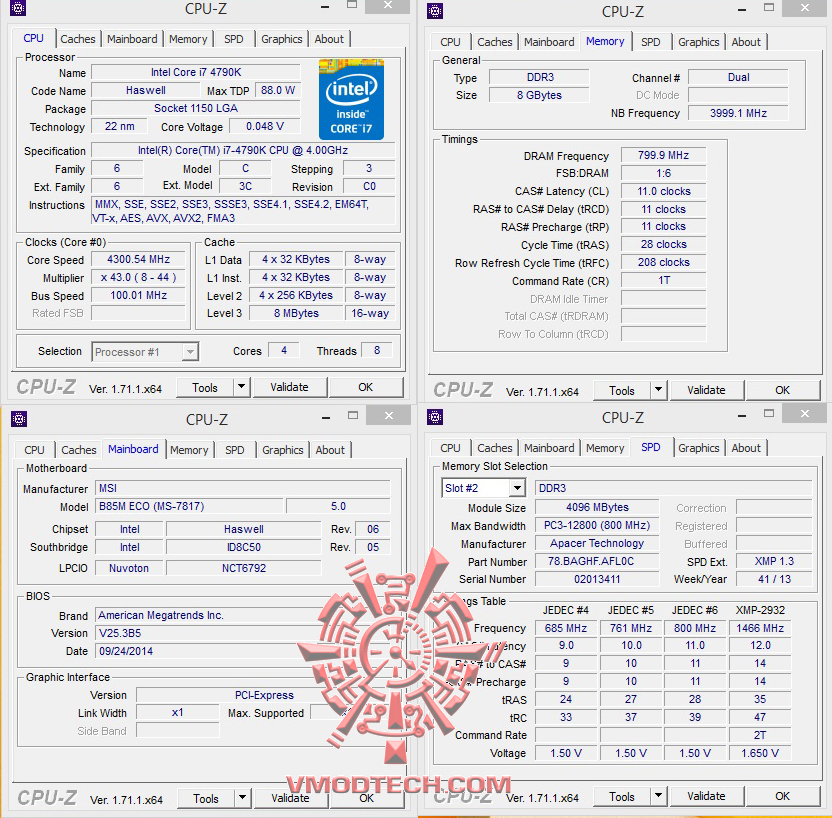Click the LPCIO model value NCT6792
This screenshot has width=832, height=818.
point(244,568)
